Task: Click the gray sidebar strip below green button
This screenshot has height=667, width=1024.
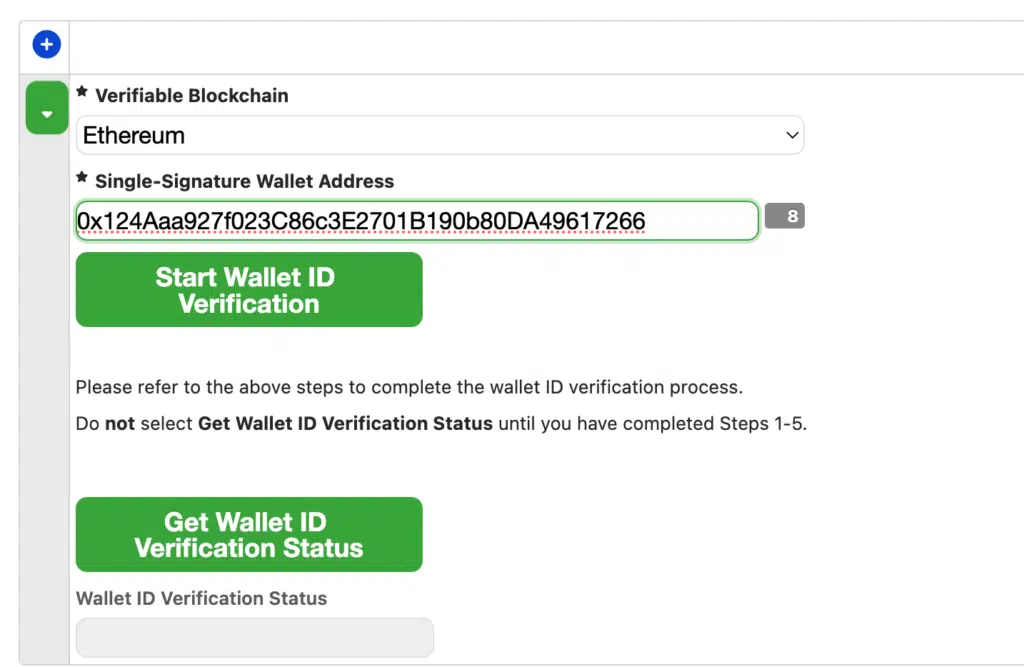Action: [44, 400]
